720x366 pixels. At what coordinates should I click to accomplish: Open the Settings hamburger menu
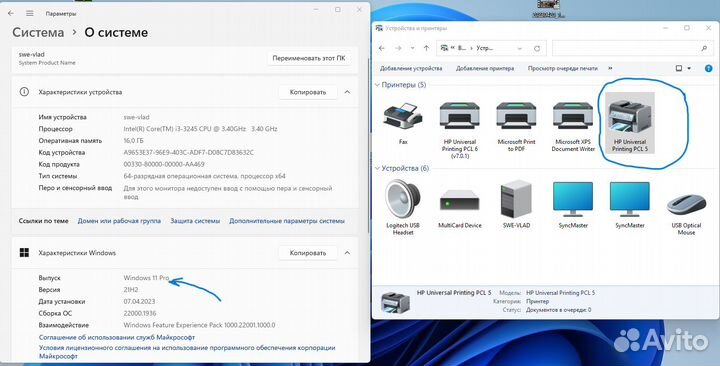(x=29, y=14)
